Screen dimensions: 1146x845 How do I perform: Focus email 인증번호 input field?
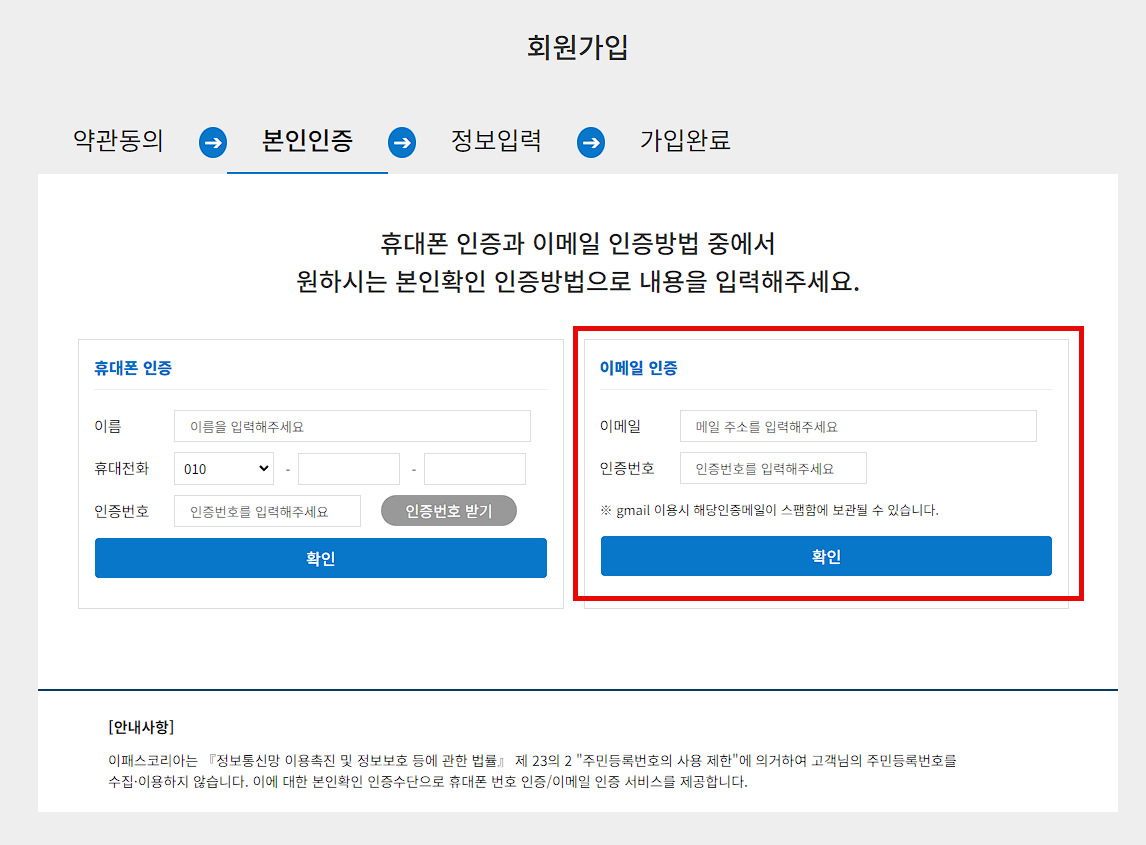pyautogui.click(x=773, y=469)
